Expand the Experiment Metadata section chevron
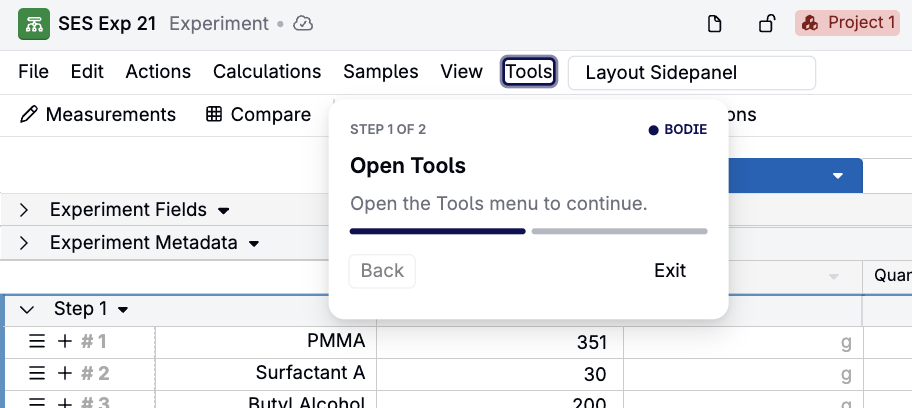This screenshot has height=408, width=912. point(24,243)
